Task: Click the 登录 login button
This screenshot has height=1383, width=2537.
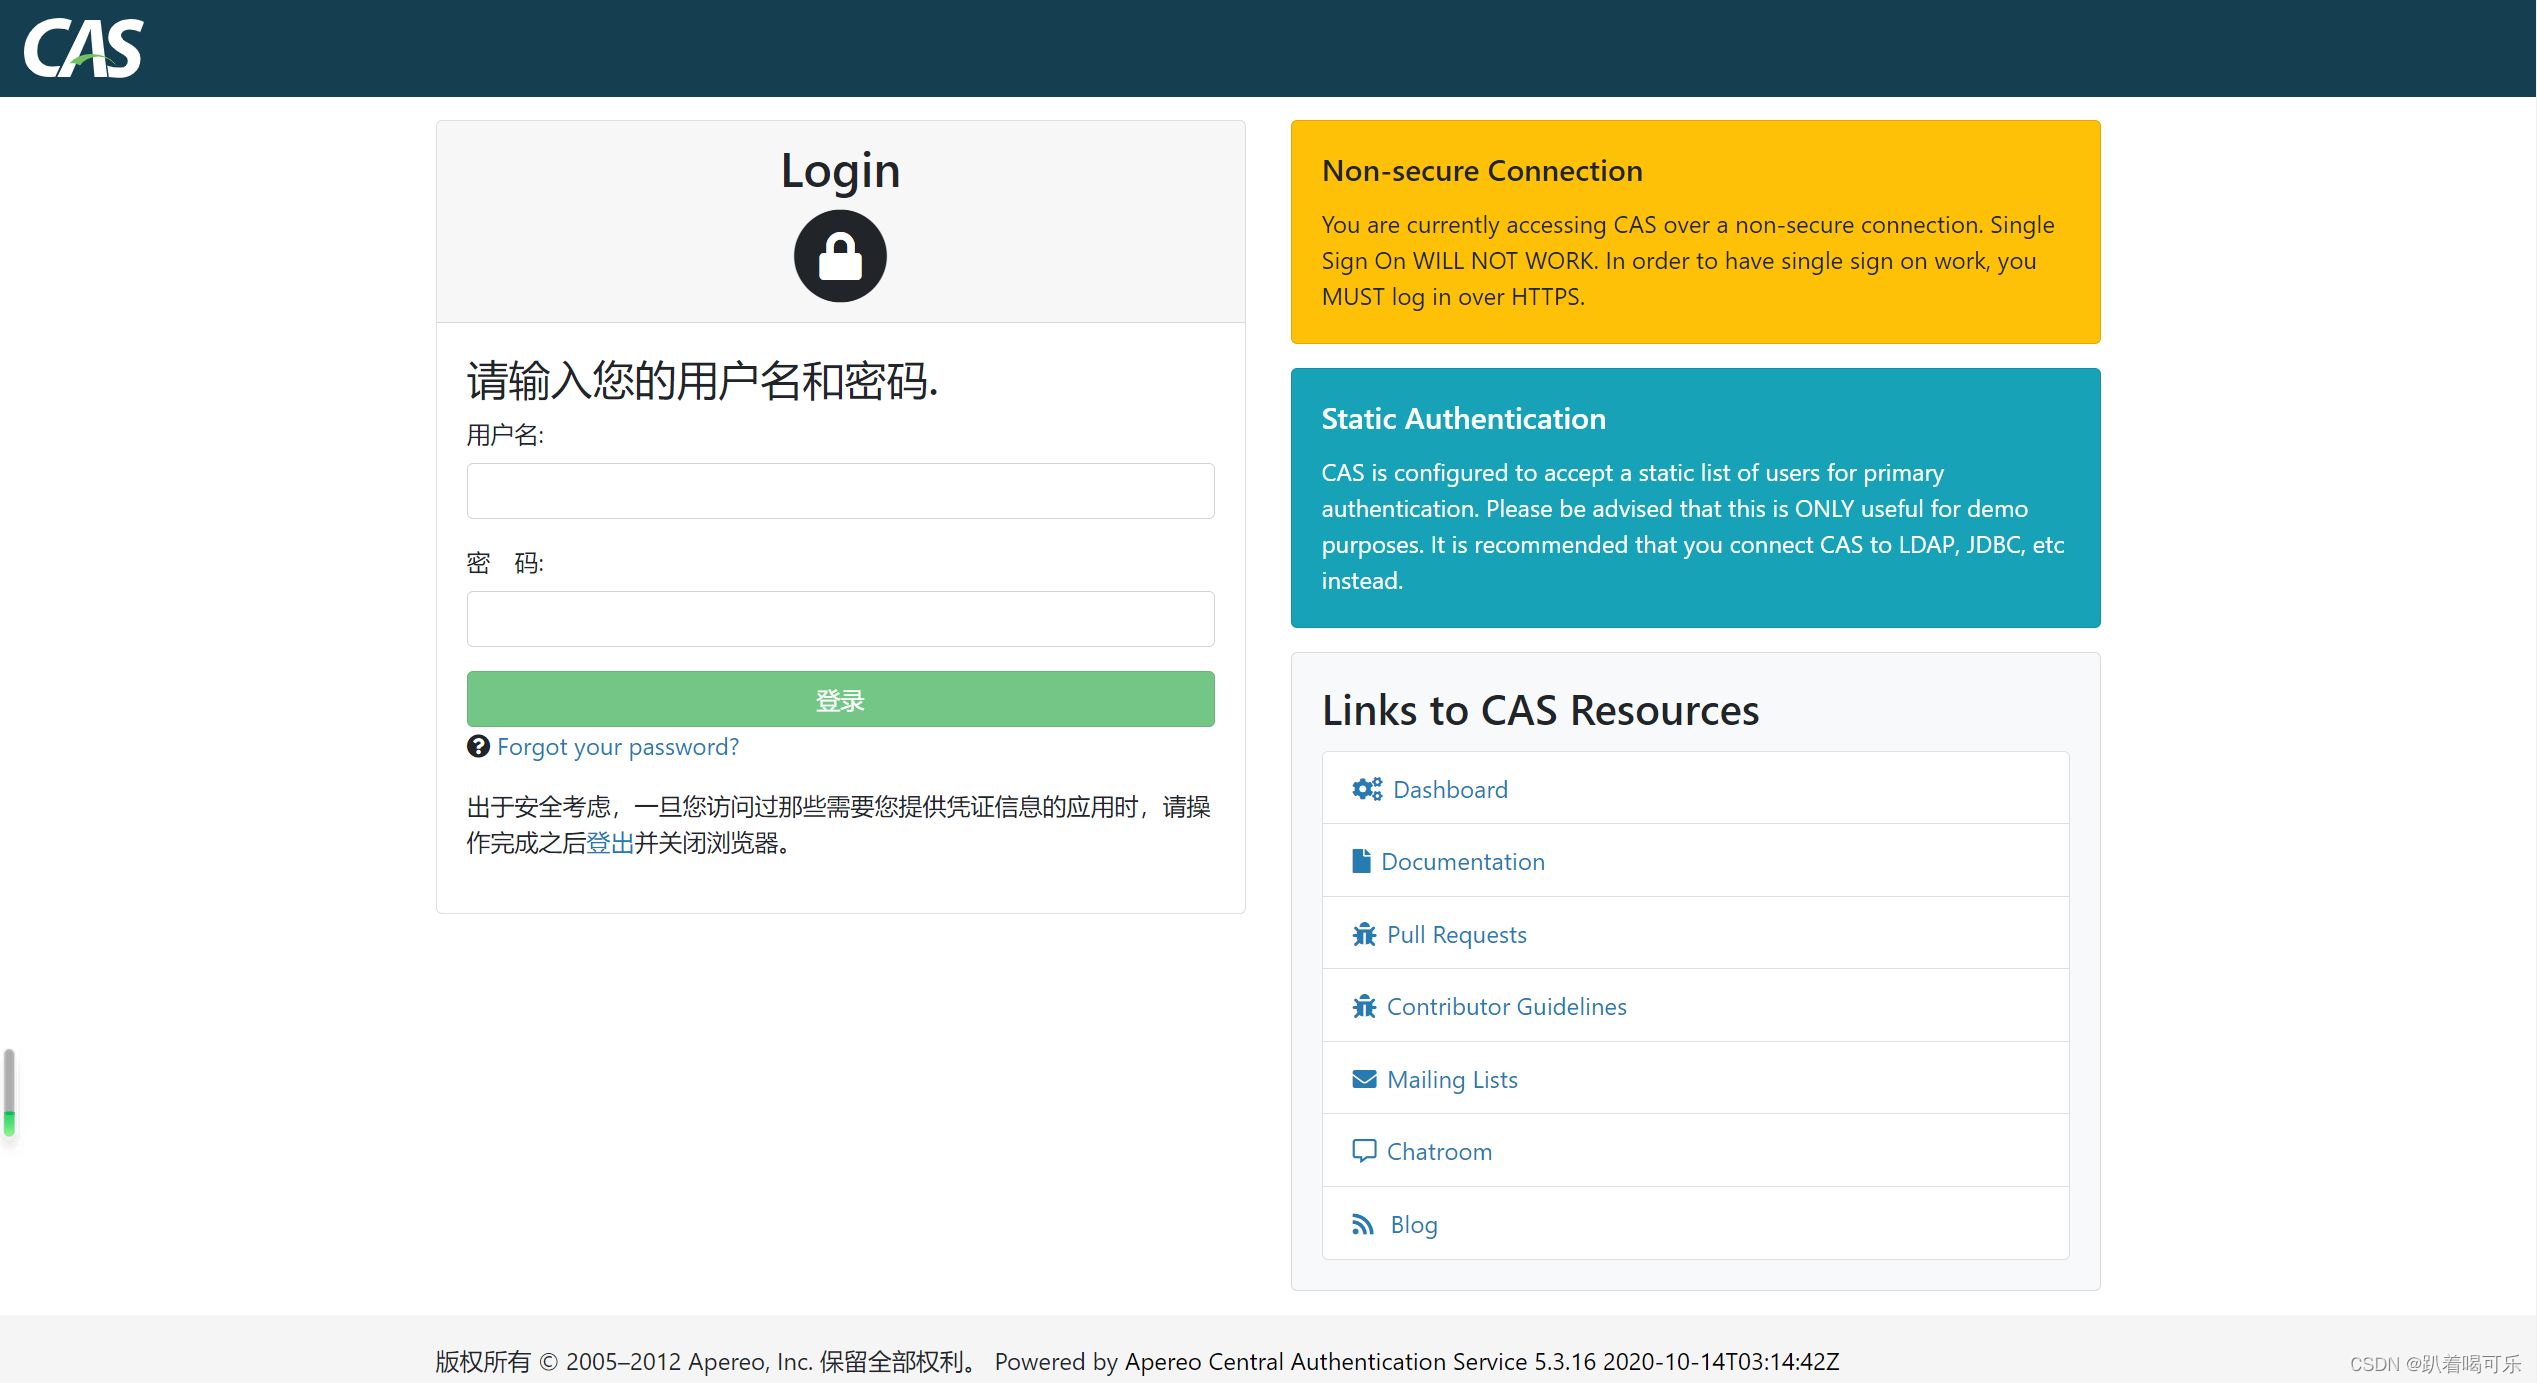Action: [841, 700]
